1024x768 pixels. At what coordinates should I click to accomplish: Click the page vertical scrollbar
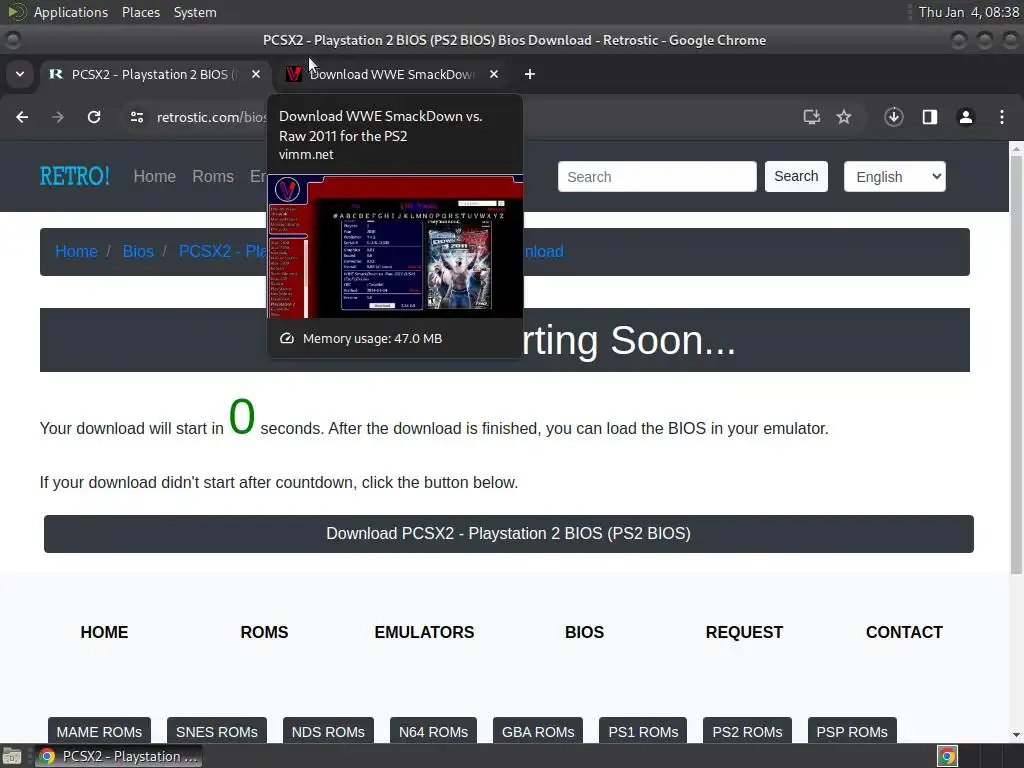click(x=1016, y=366)
